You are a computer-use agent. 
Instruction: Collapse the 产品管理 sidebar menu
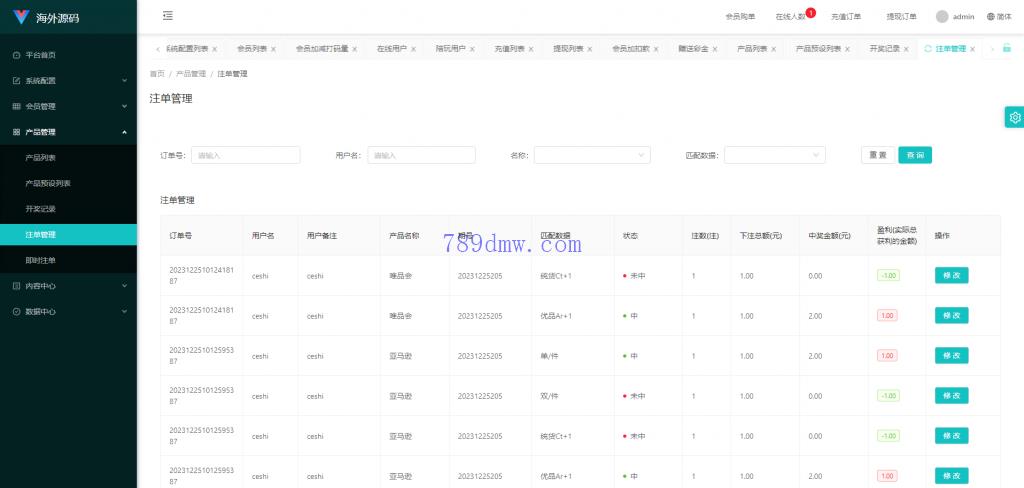pos(68,132)
